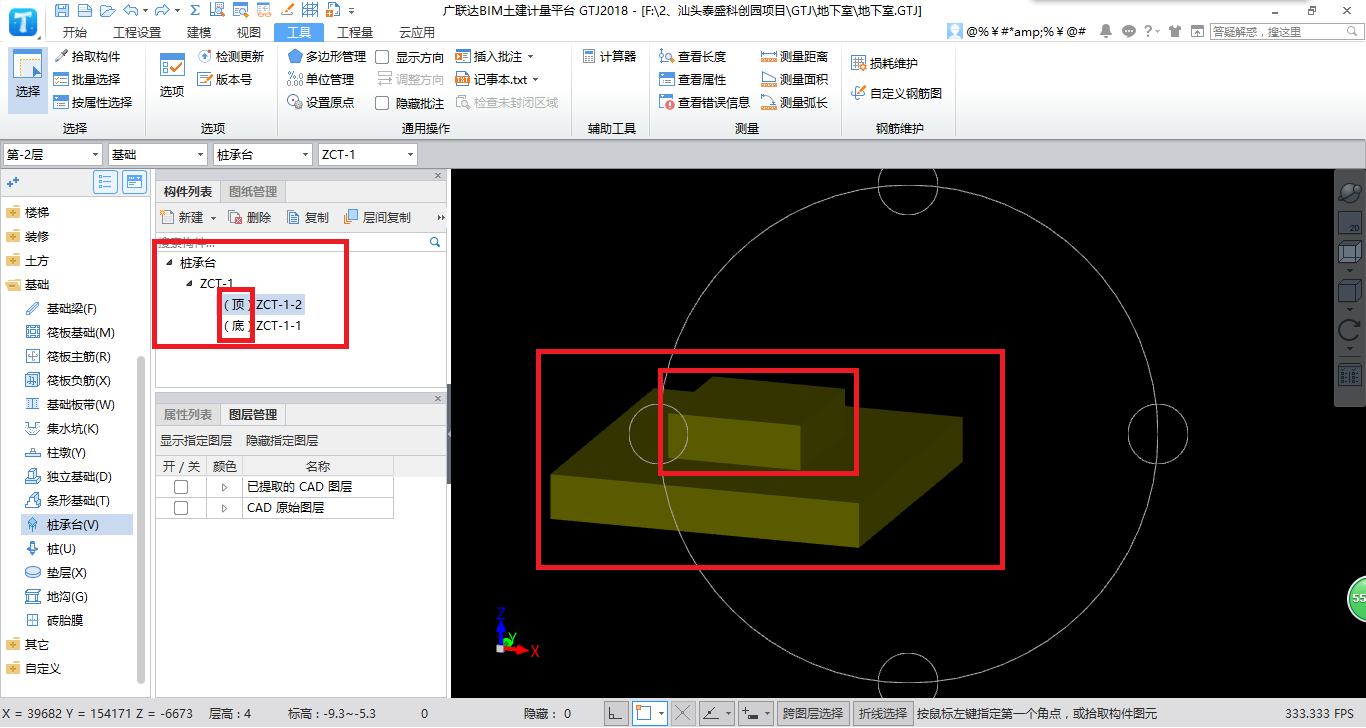Viewport: 1366px width, 728px height.
Task: Click the orbit sphere icon in right toolbar
Action: point(1349,191)
